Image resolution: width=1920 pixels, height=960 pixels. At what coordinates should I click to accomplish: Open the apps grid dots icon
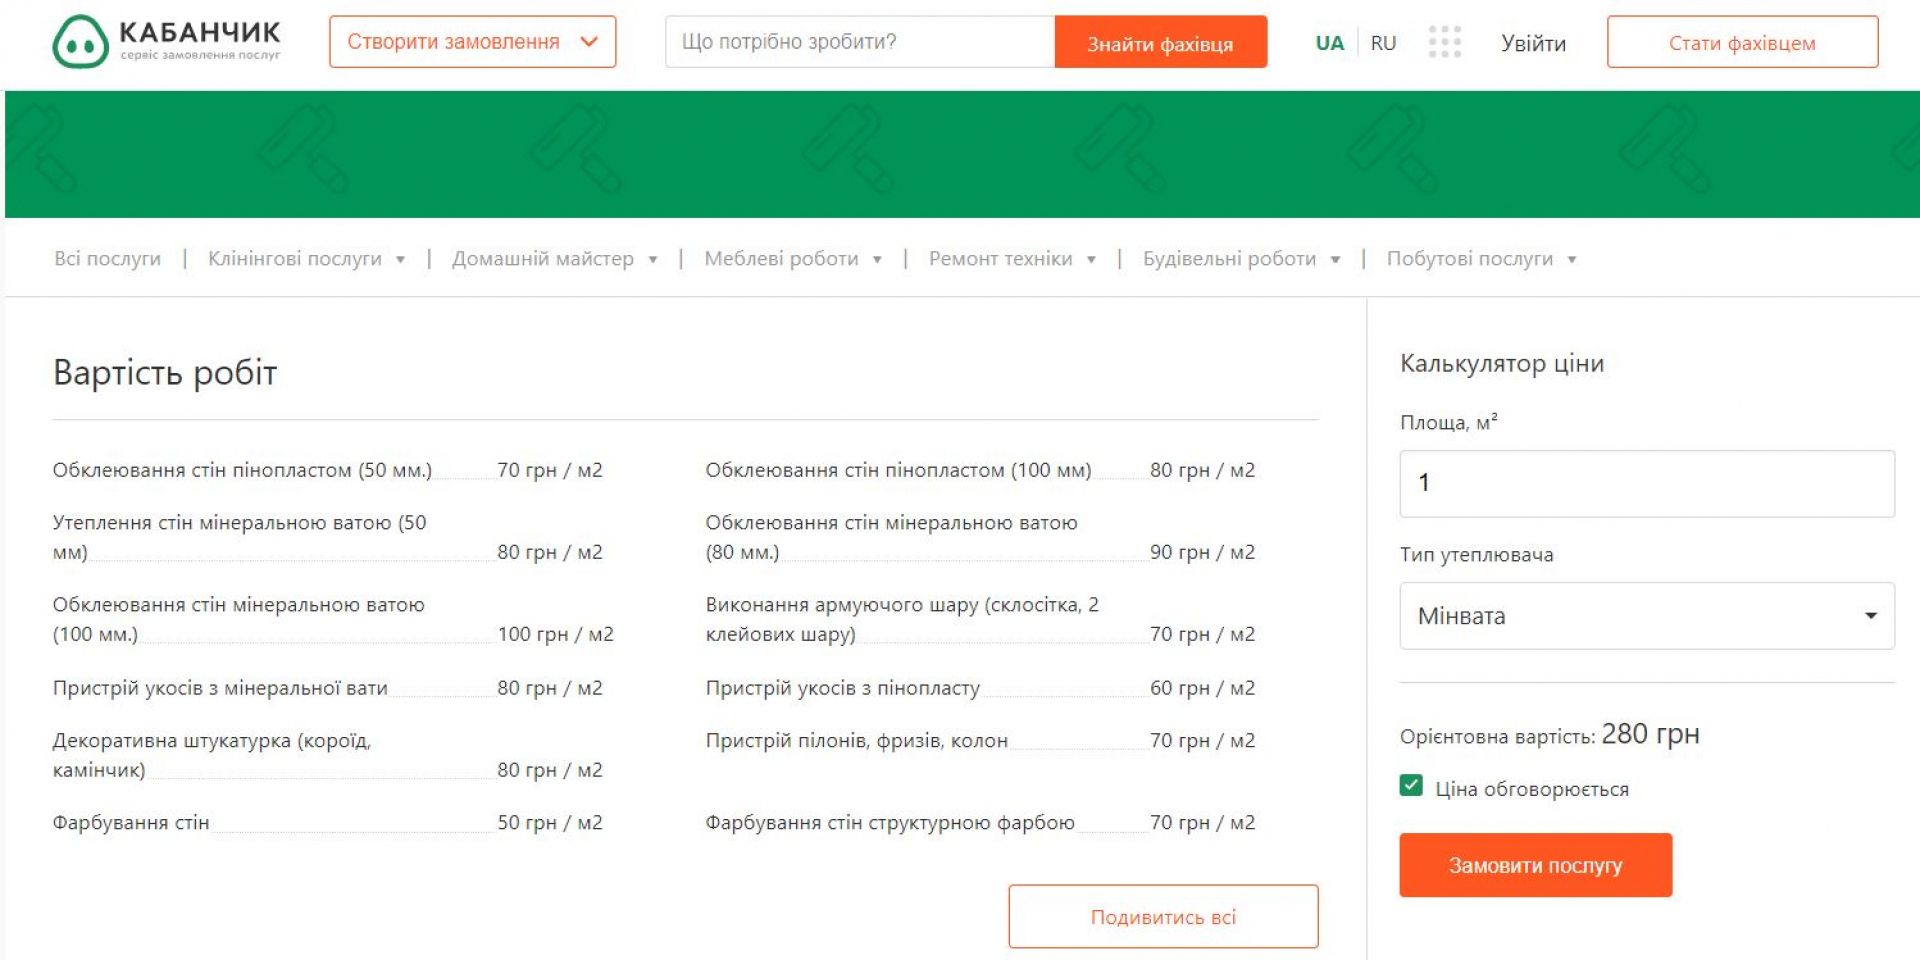[x=1444, y=42]
